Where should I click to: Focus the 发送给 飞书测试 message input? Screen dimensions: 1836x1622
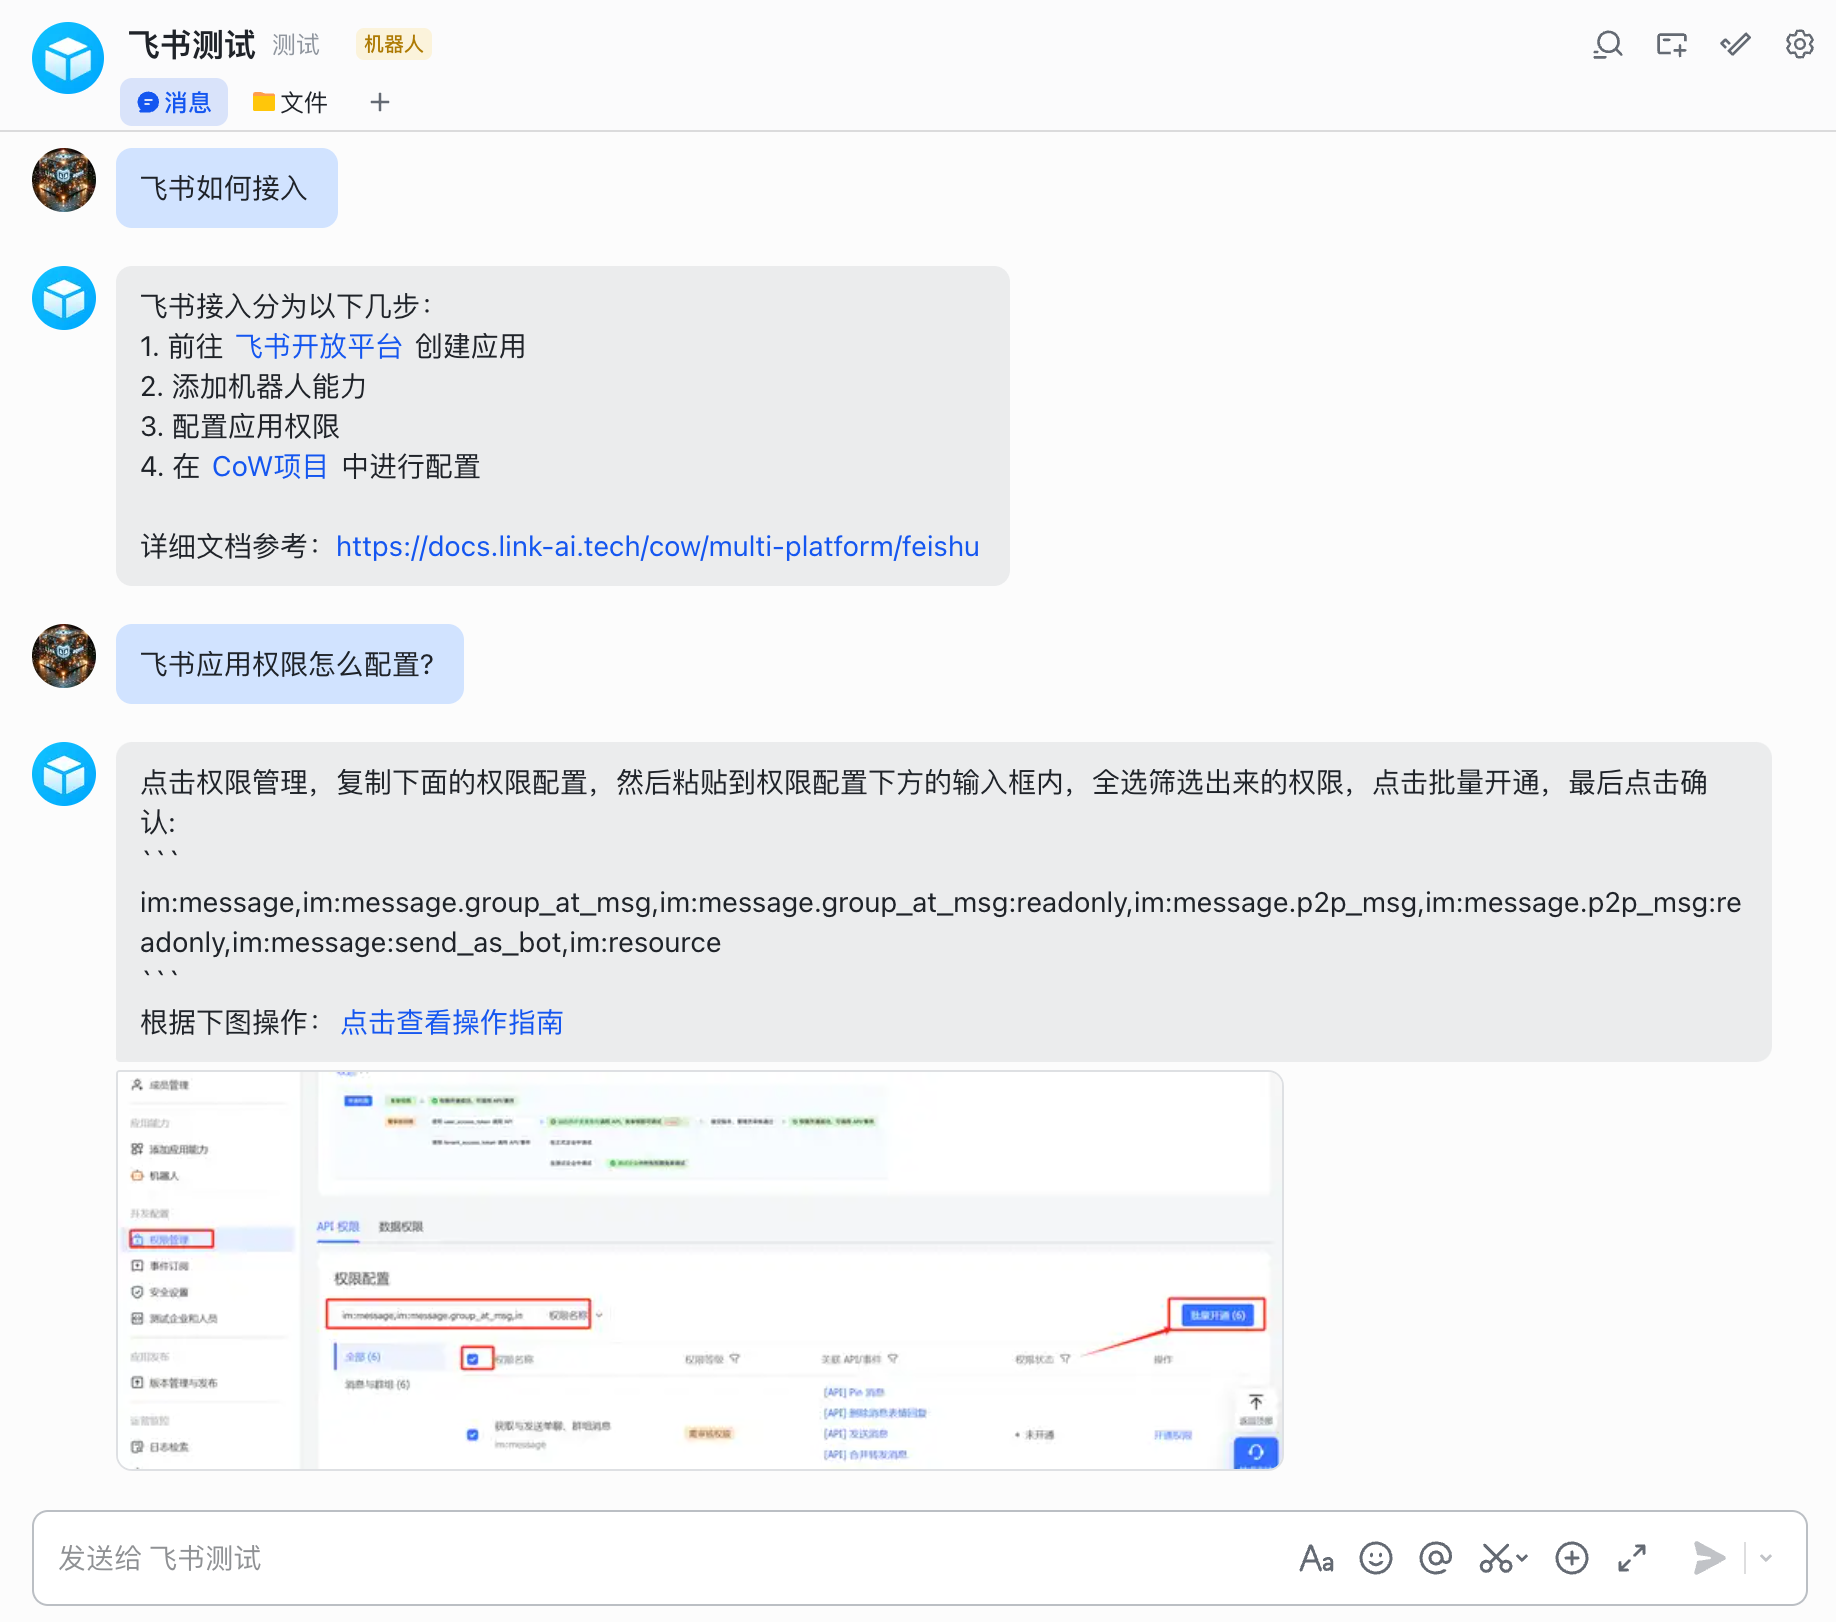[660, 1558]
